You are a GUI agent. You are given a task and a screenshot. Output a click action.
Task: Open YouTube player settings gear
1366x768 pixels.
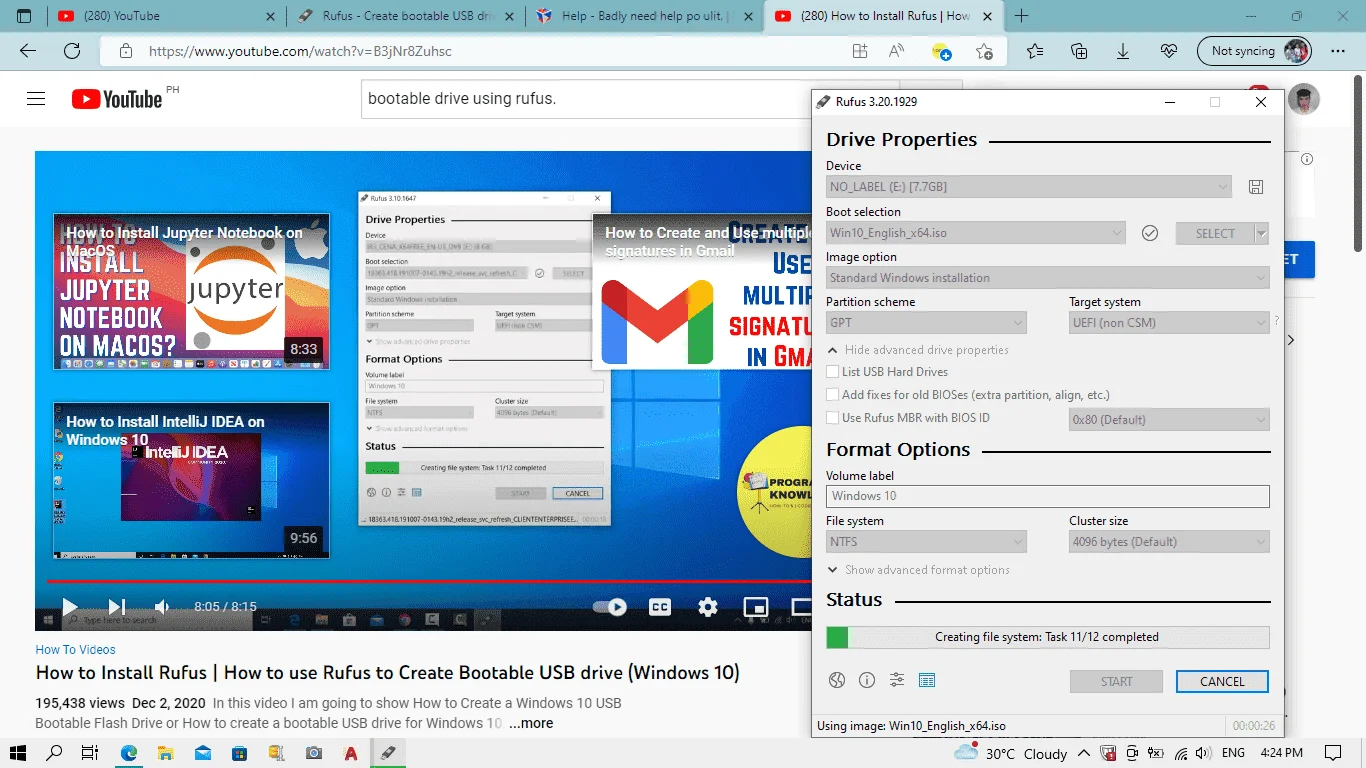pos(708,607)
